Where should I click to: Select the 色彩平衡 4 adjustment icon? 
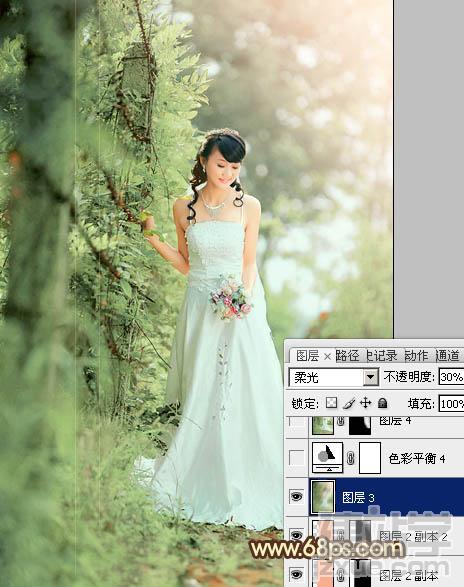click(327, 457)
